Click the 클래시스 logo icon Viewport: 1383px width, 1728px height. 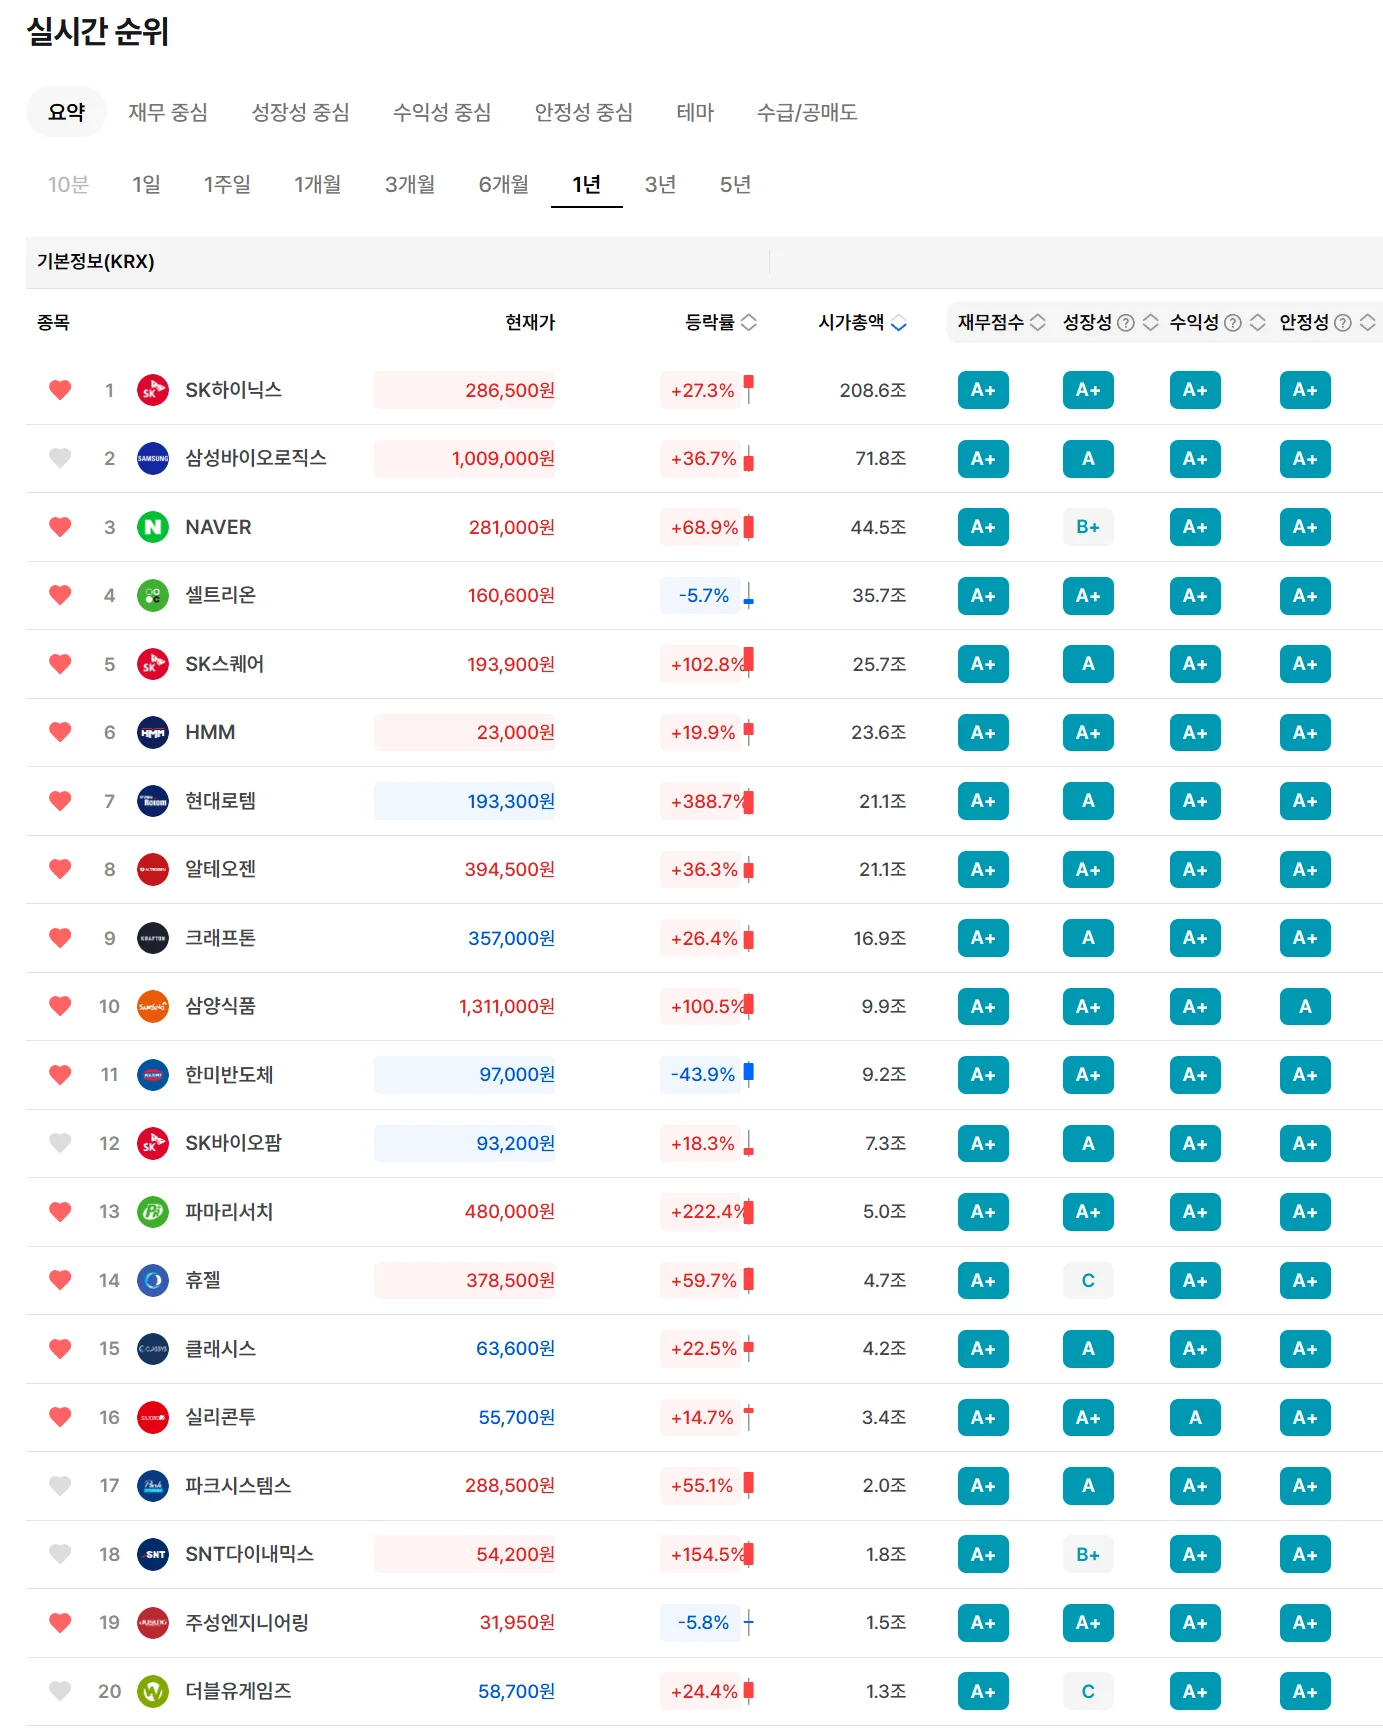point(152,1349)
